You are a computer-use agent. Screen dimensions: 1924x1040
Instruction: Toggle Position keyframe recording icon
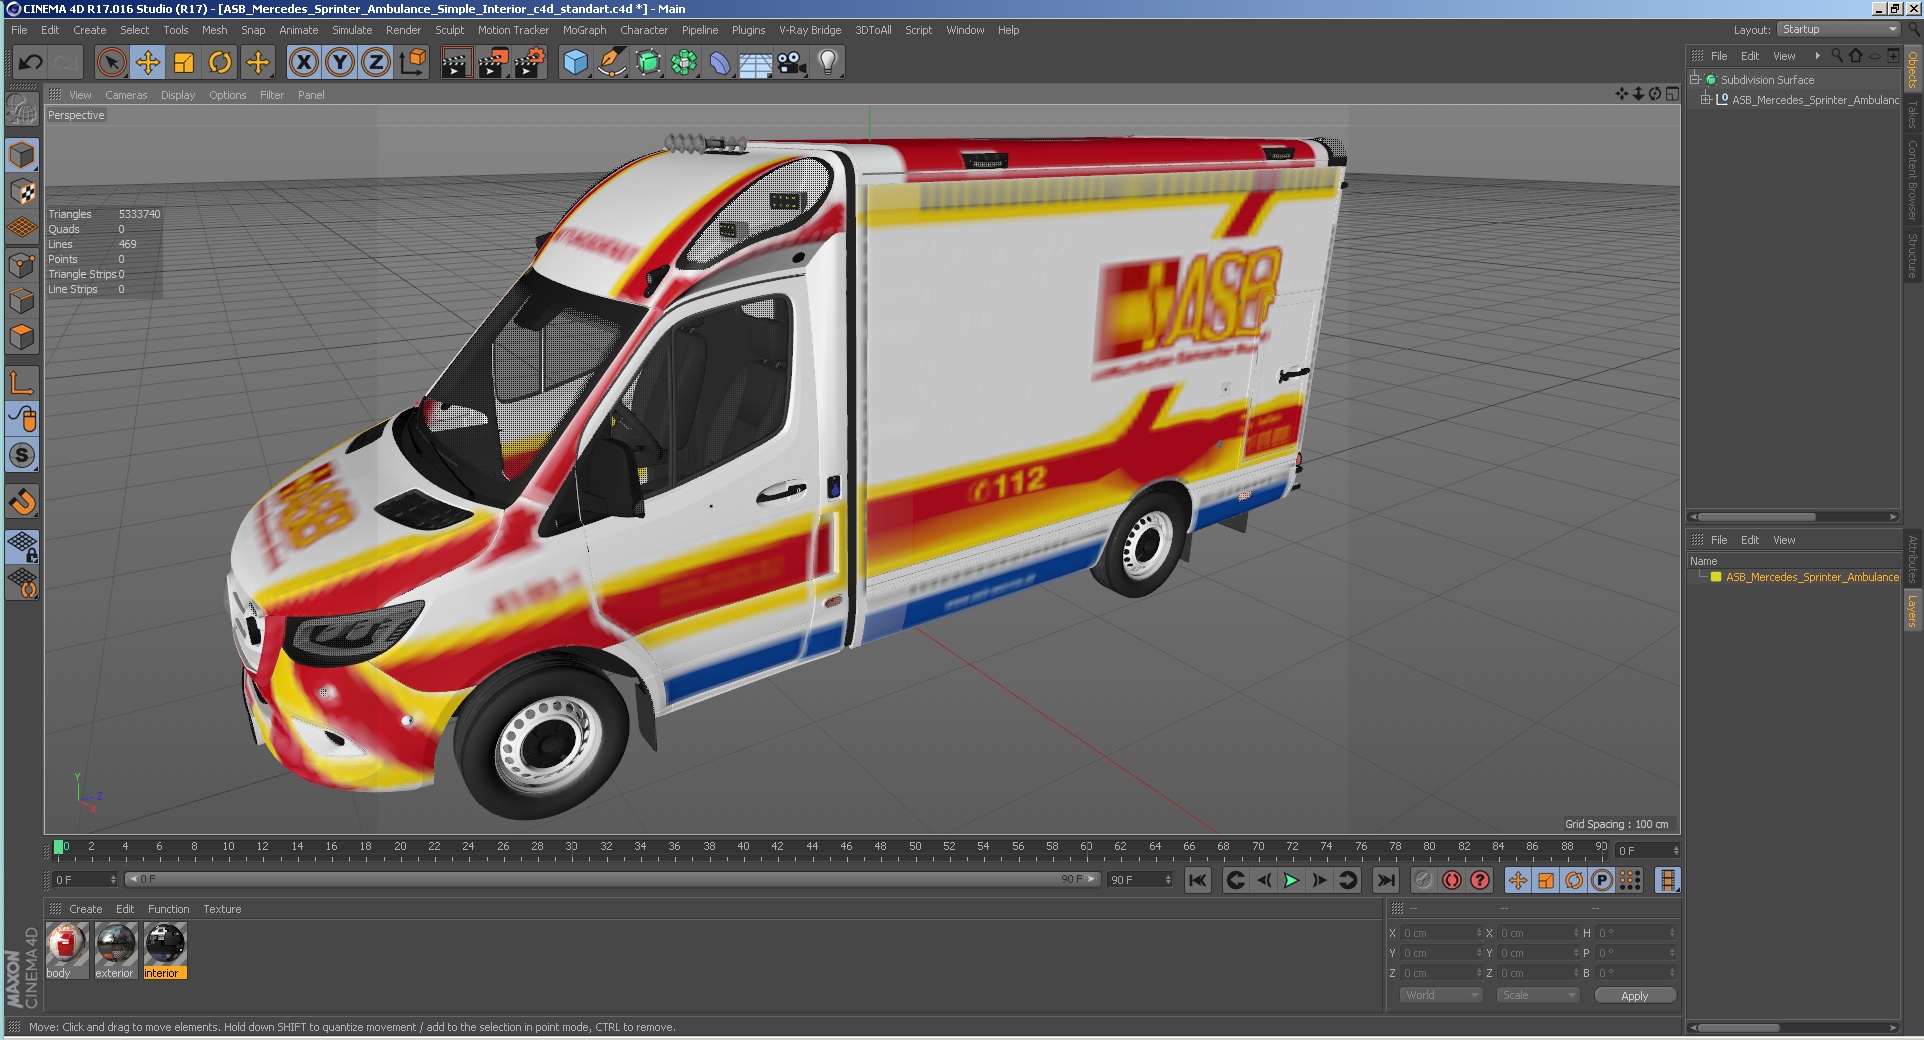(1517, 880)
